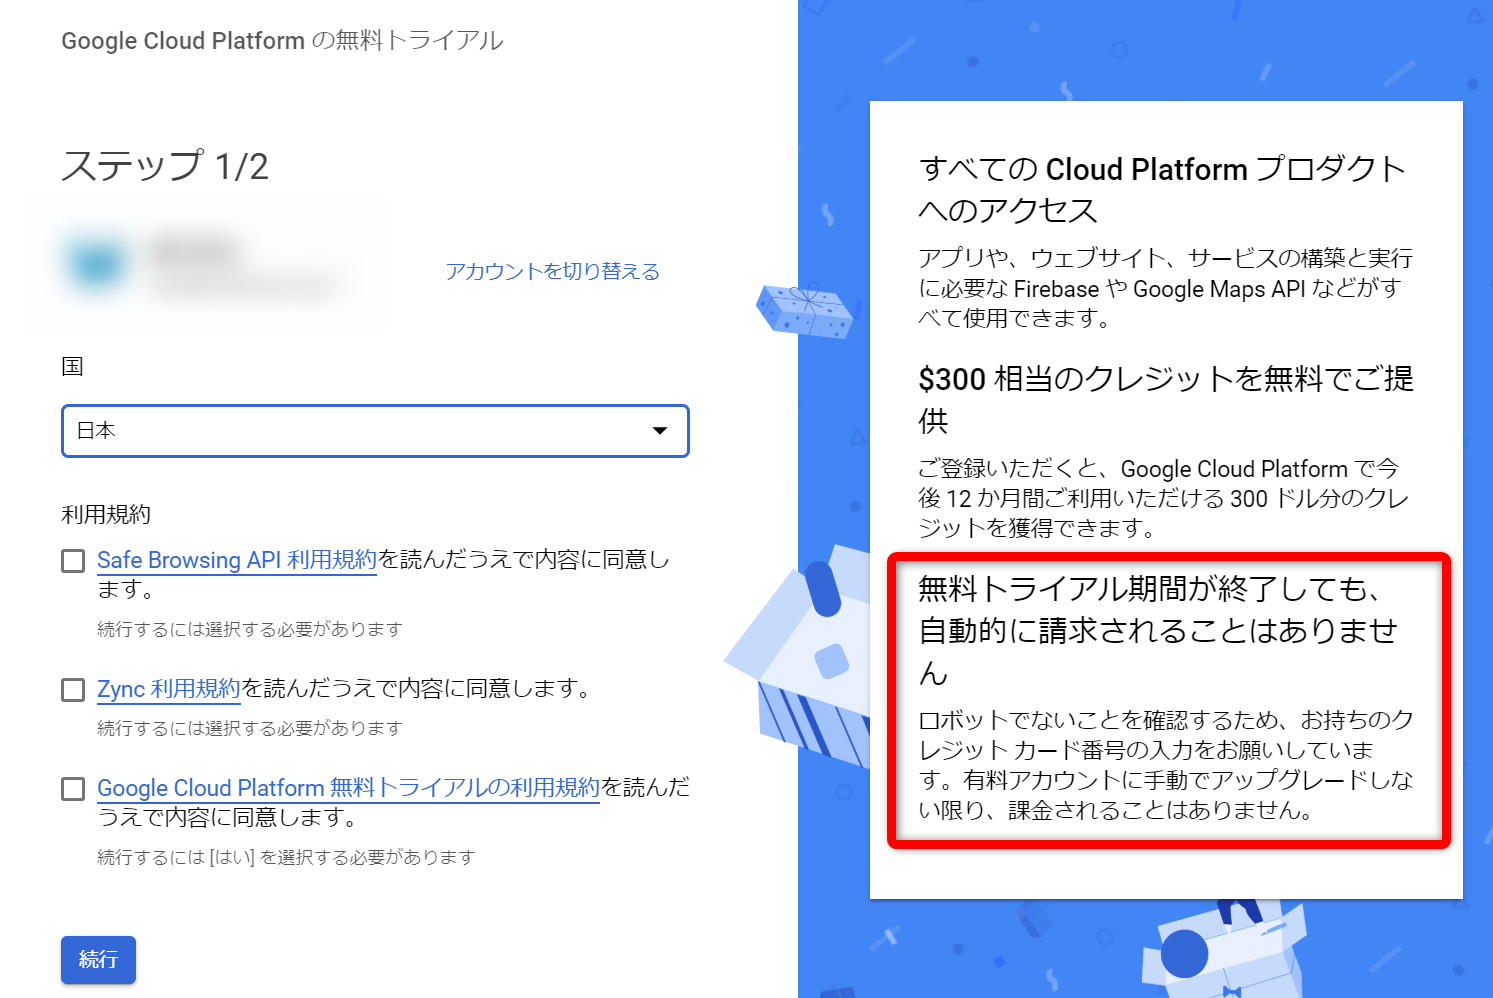Click the Google Cloud Platform の無料トライアル title
This screenshot has height=998, width=1493.
point(283,41)
